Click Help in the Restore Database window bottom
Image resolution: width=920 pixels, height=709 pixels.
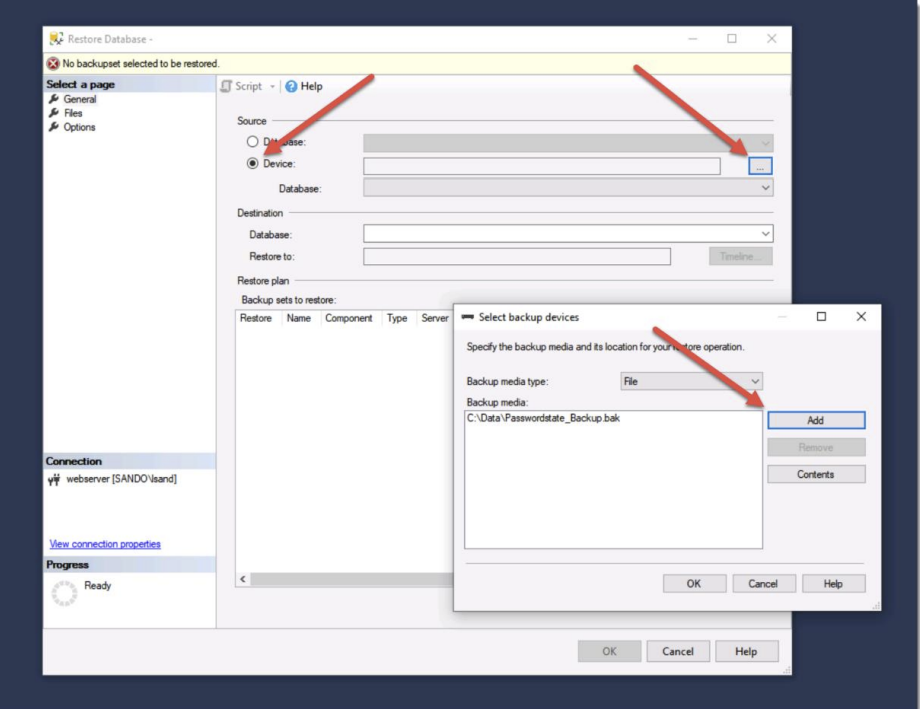coord(746,651)
